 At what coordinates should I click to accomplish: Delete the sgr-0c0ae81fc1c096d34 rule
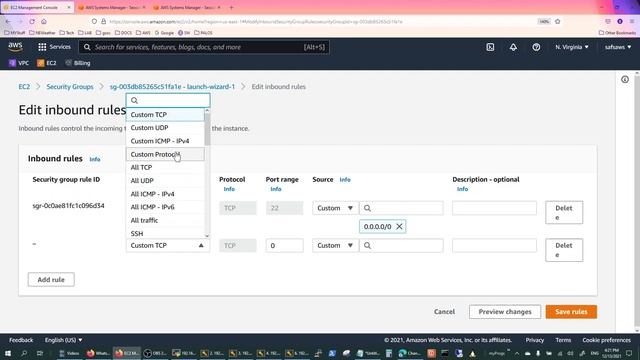coord(564,212)
